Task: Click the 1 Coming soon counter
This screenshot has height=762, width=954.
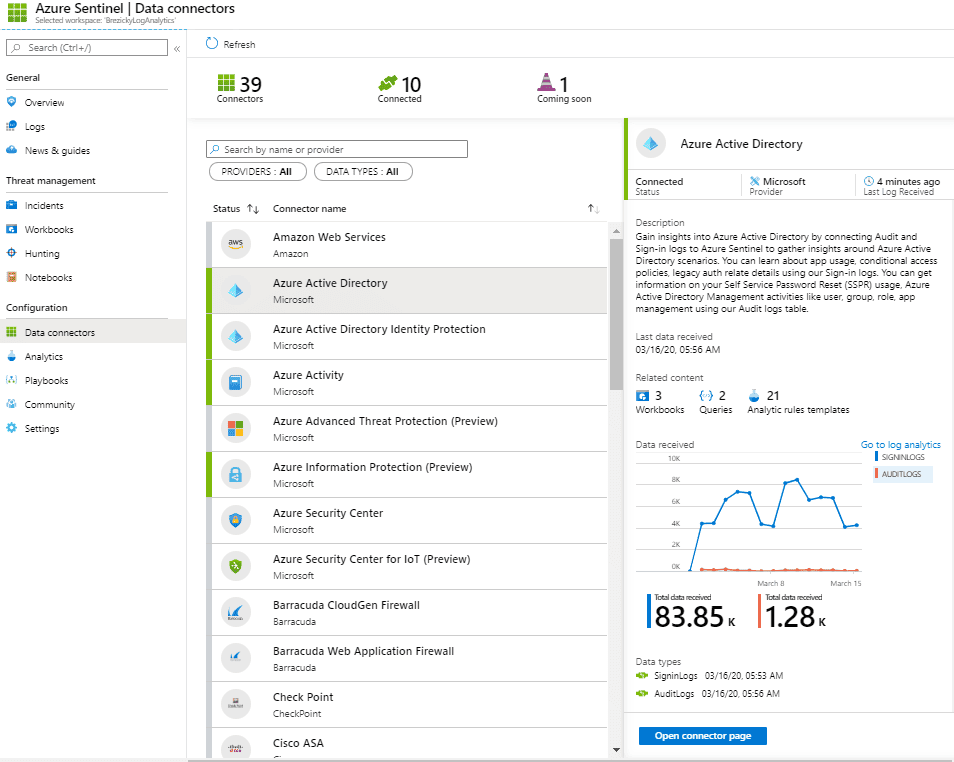Action: tap(564, 89)
